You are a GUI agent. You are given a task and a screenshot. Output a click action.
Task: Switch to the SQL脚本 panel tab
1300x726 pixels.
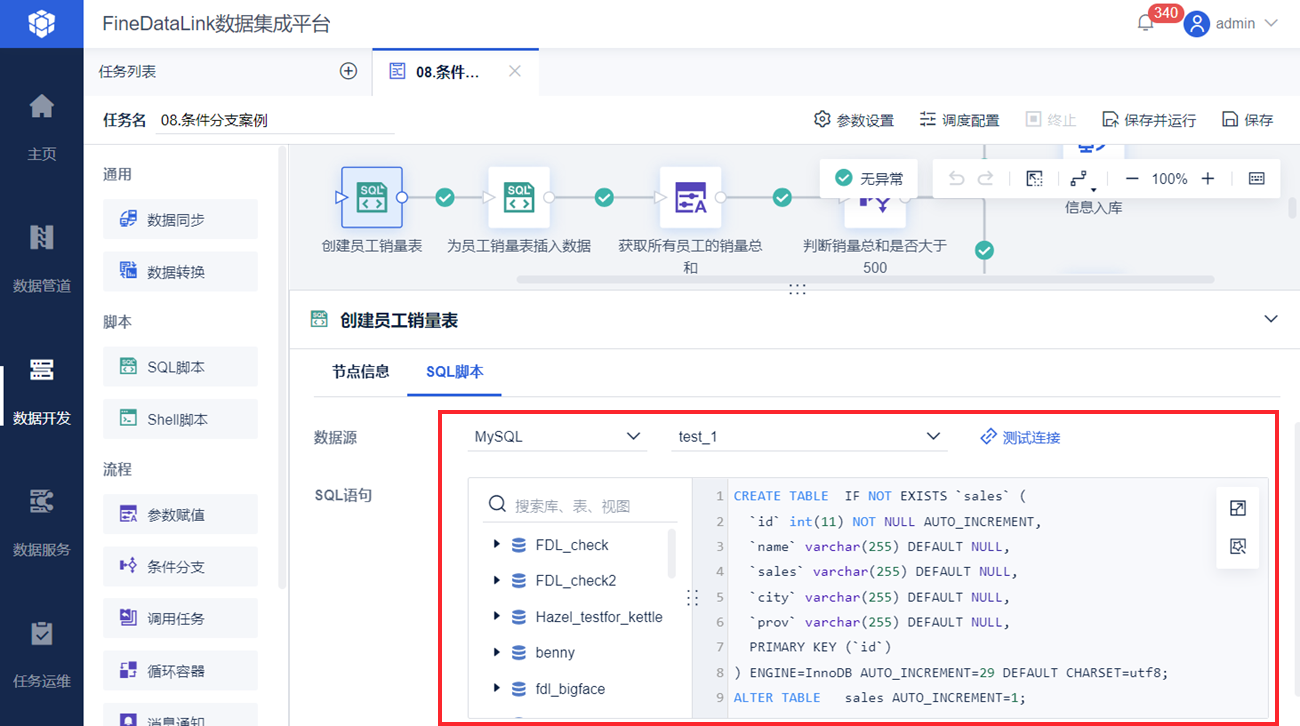click(454, 371)
